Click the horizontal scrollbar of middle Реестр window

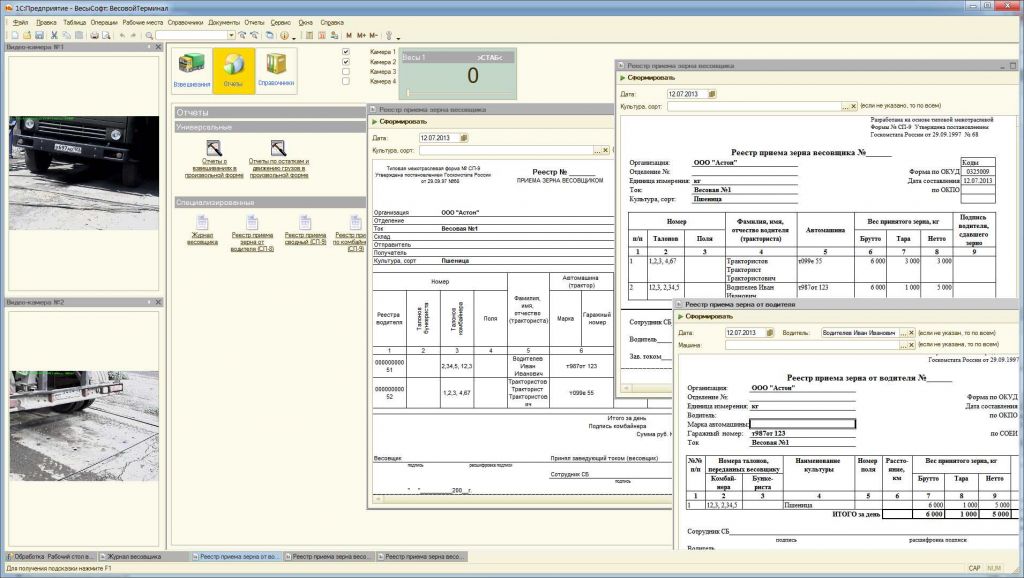522,499
